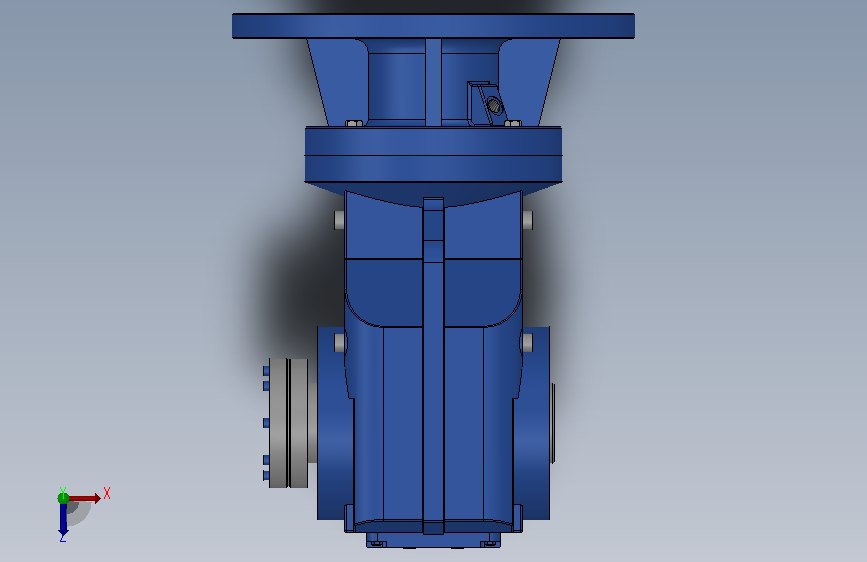Select the vertical center rib on the gearbox housing
The image size is (867, 562).
434,365
